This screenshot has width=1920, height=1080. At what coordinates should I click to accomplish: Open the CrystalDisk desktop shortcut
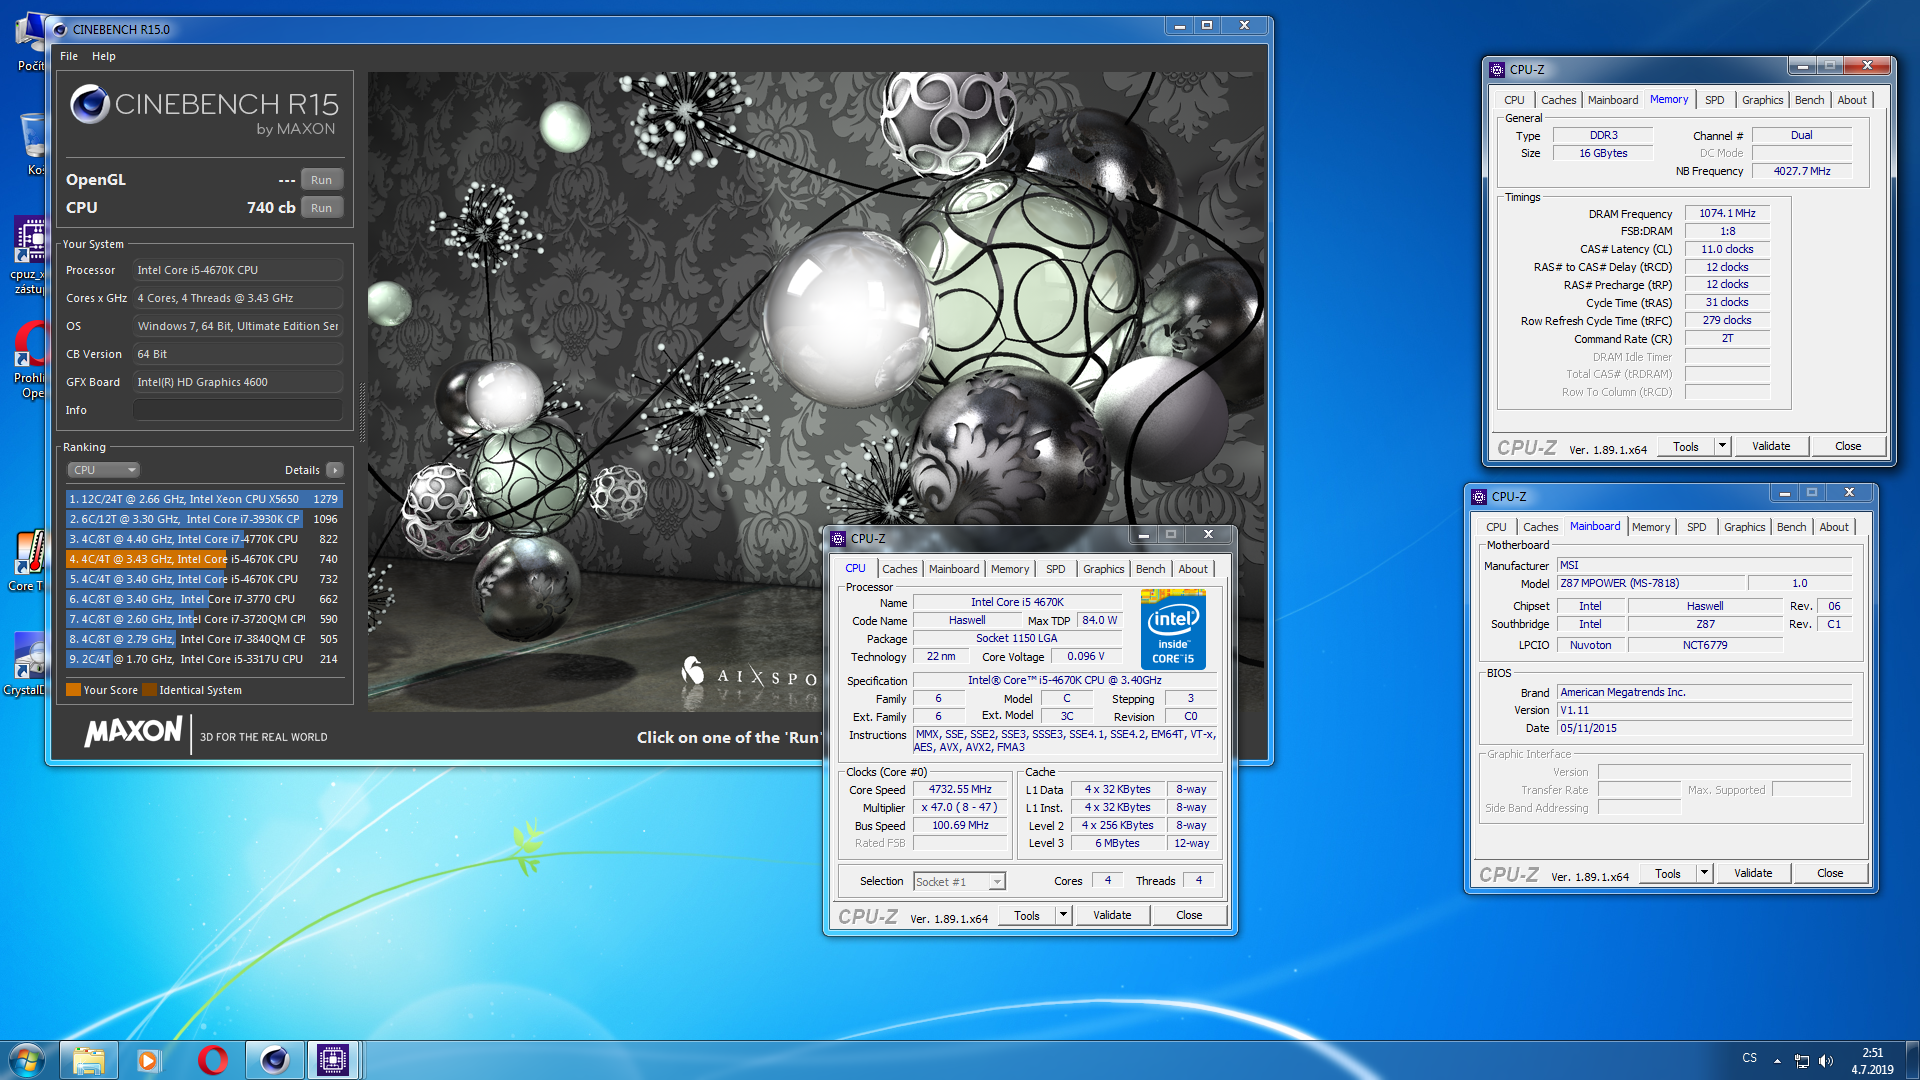[x=26, y=665]
